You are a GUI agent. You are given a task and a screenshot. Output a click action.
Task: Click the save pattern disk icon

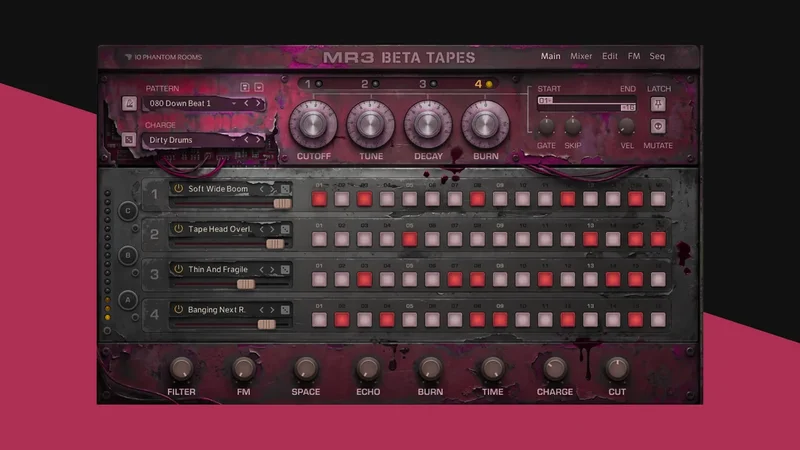(245, 87)
